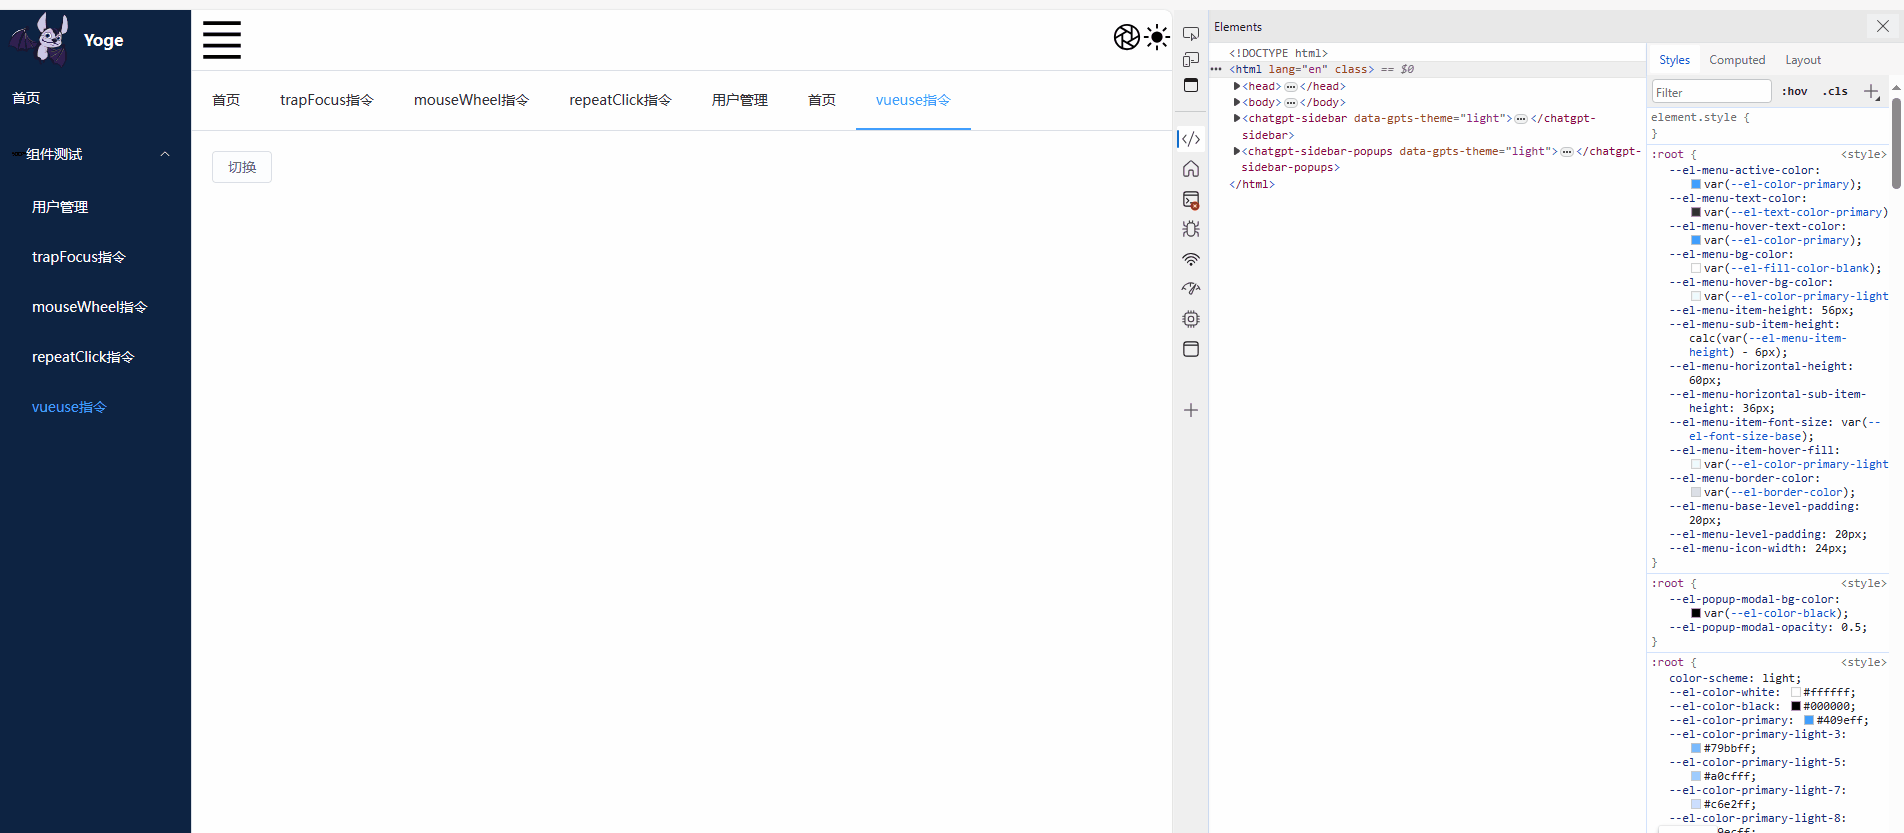The height and width of the screenshot is (833, 1904).
Task: Open the DevTools Welcome home icon
Action: tap(1191, 169)
